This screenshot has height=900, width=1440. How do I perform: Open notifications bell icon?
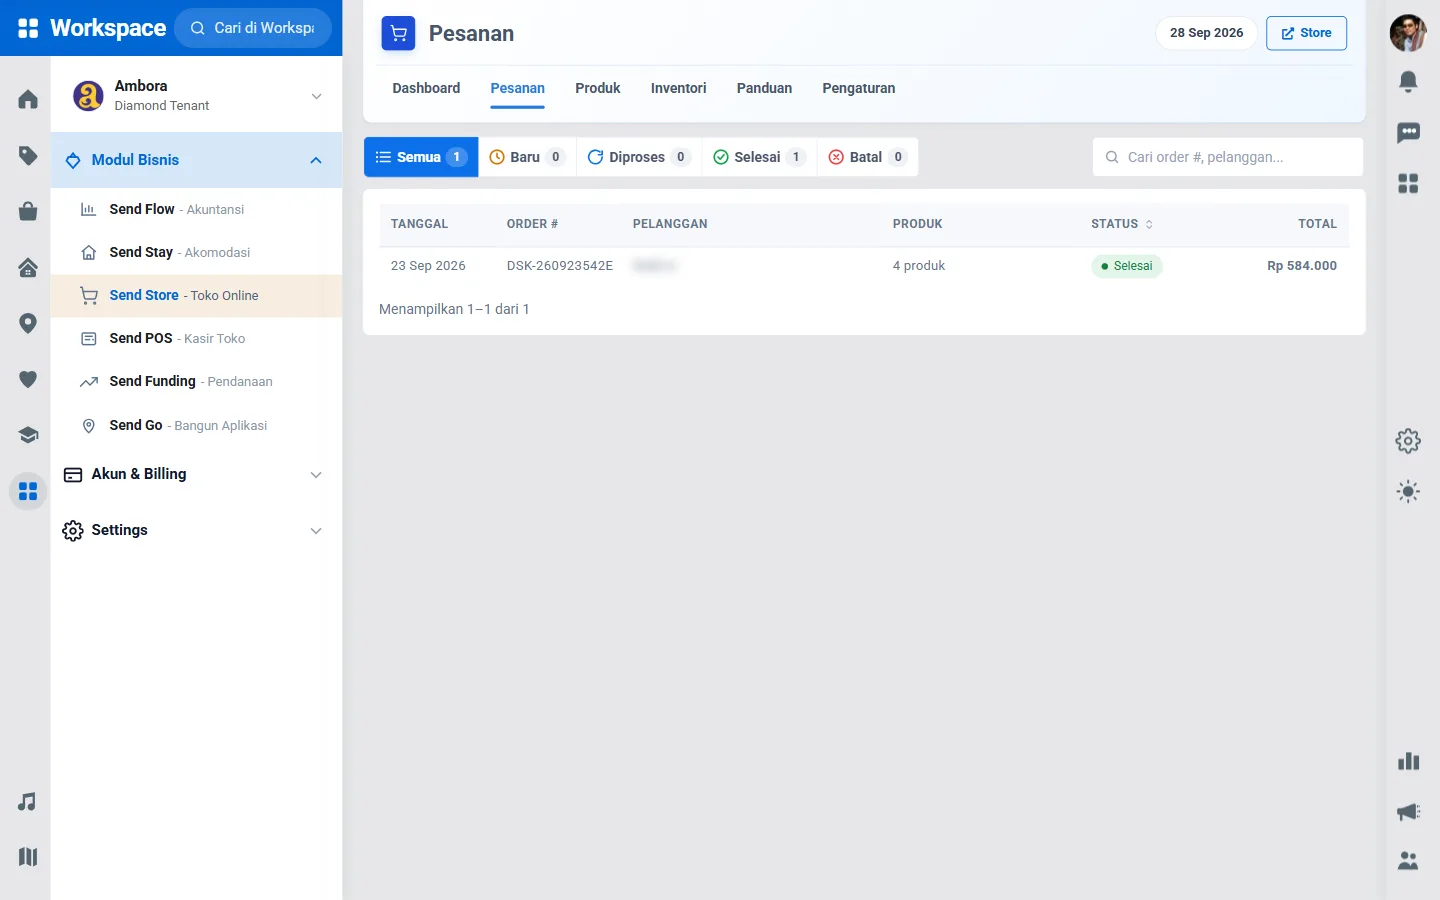point(1408,82)
